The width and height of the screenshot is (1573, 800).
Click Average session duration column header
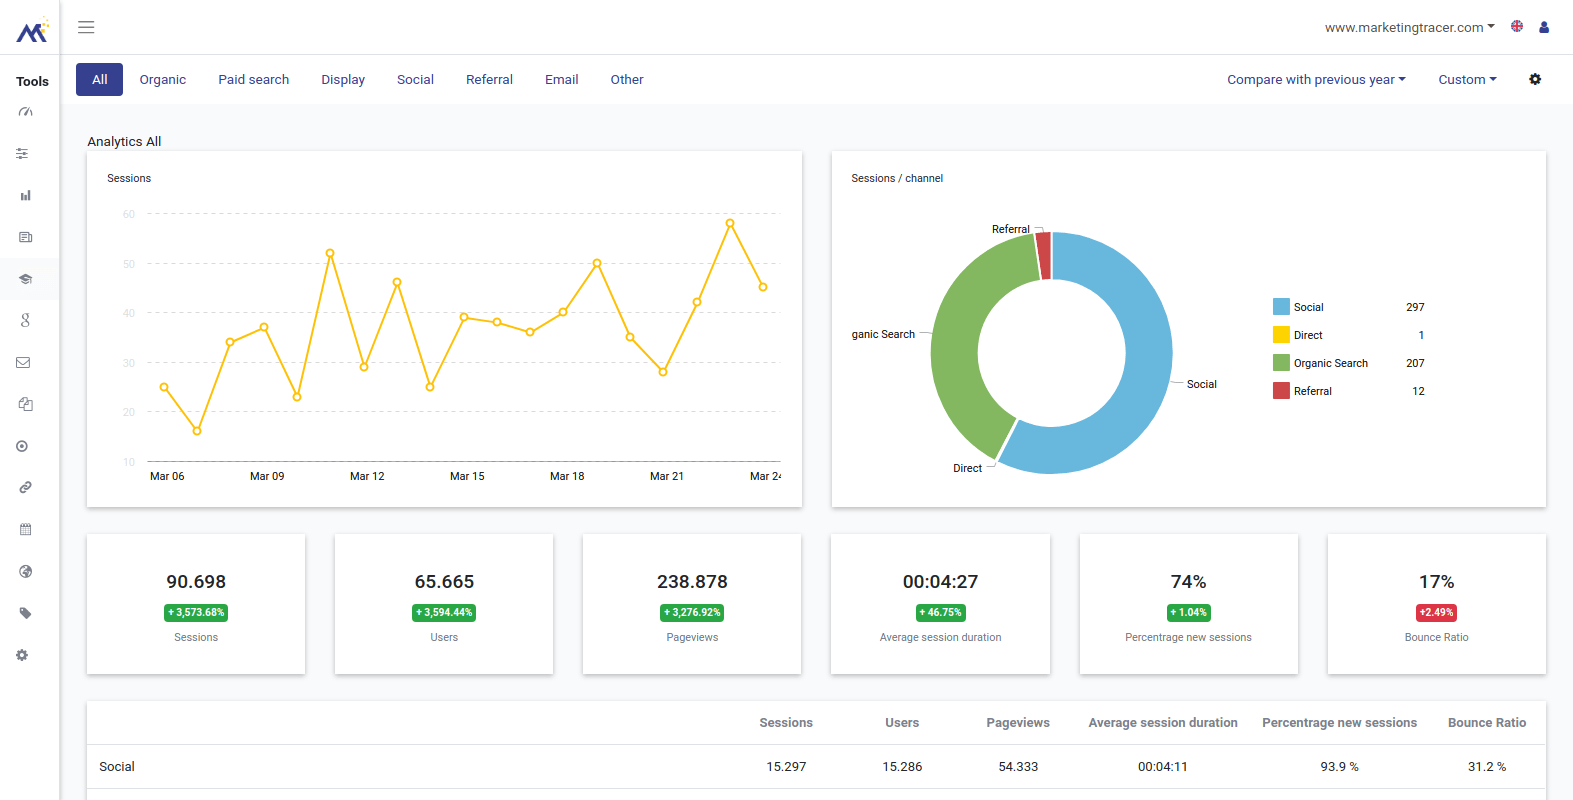click(1163, 723)
